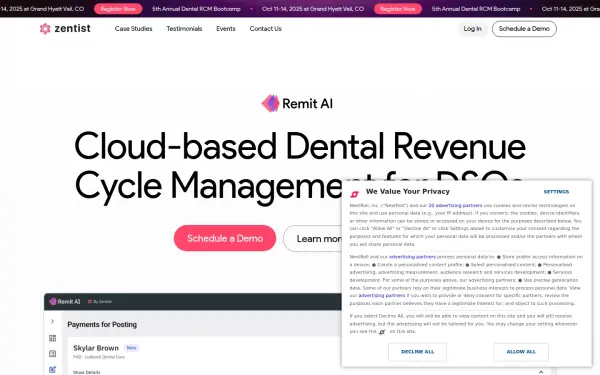Image resolution: width=600 pixels, height=375 pixels.
Task: Click the Skylar Brown name
Action: tap(96, 348)
